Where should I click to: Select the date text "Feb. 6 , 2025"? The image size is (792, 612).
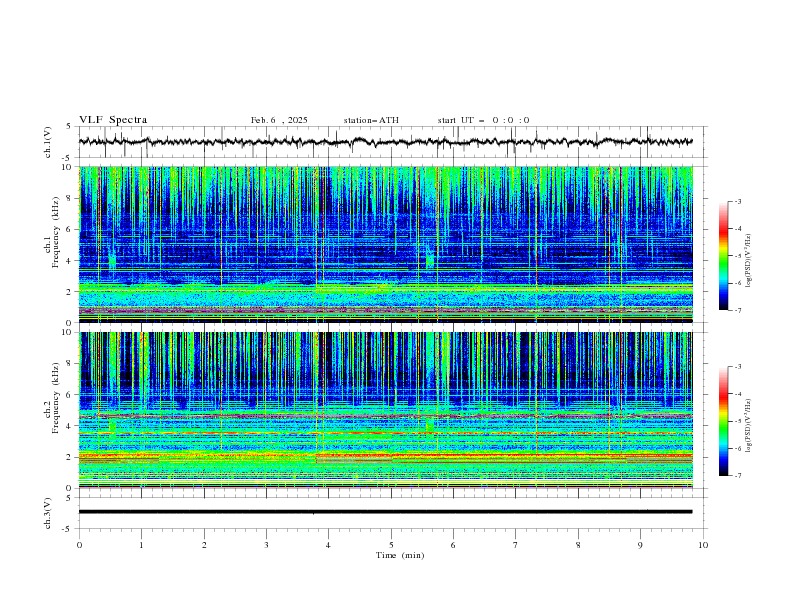click(x=279, y=120)
